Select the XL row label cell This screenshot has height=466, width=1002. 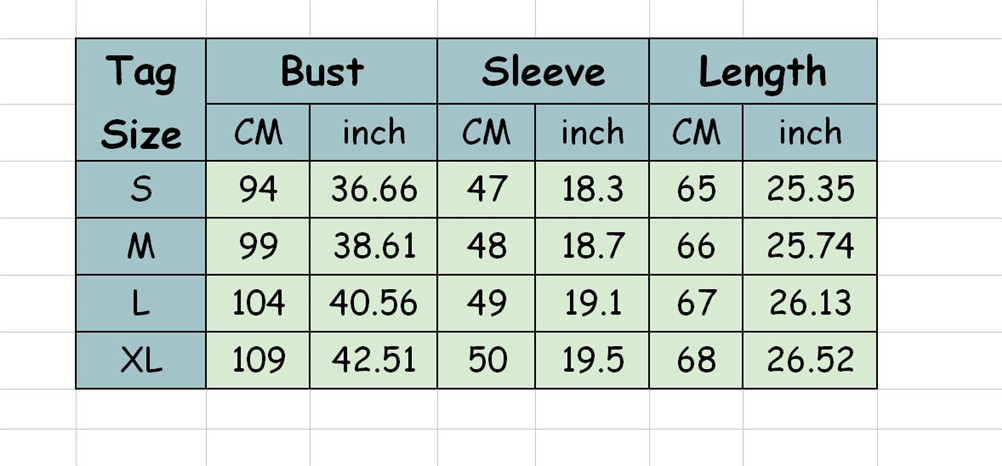141,360
